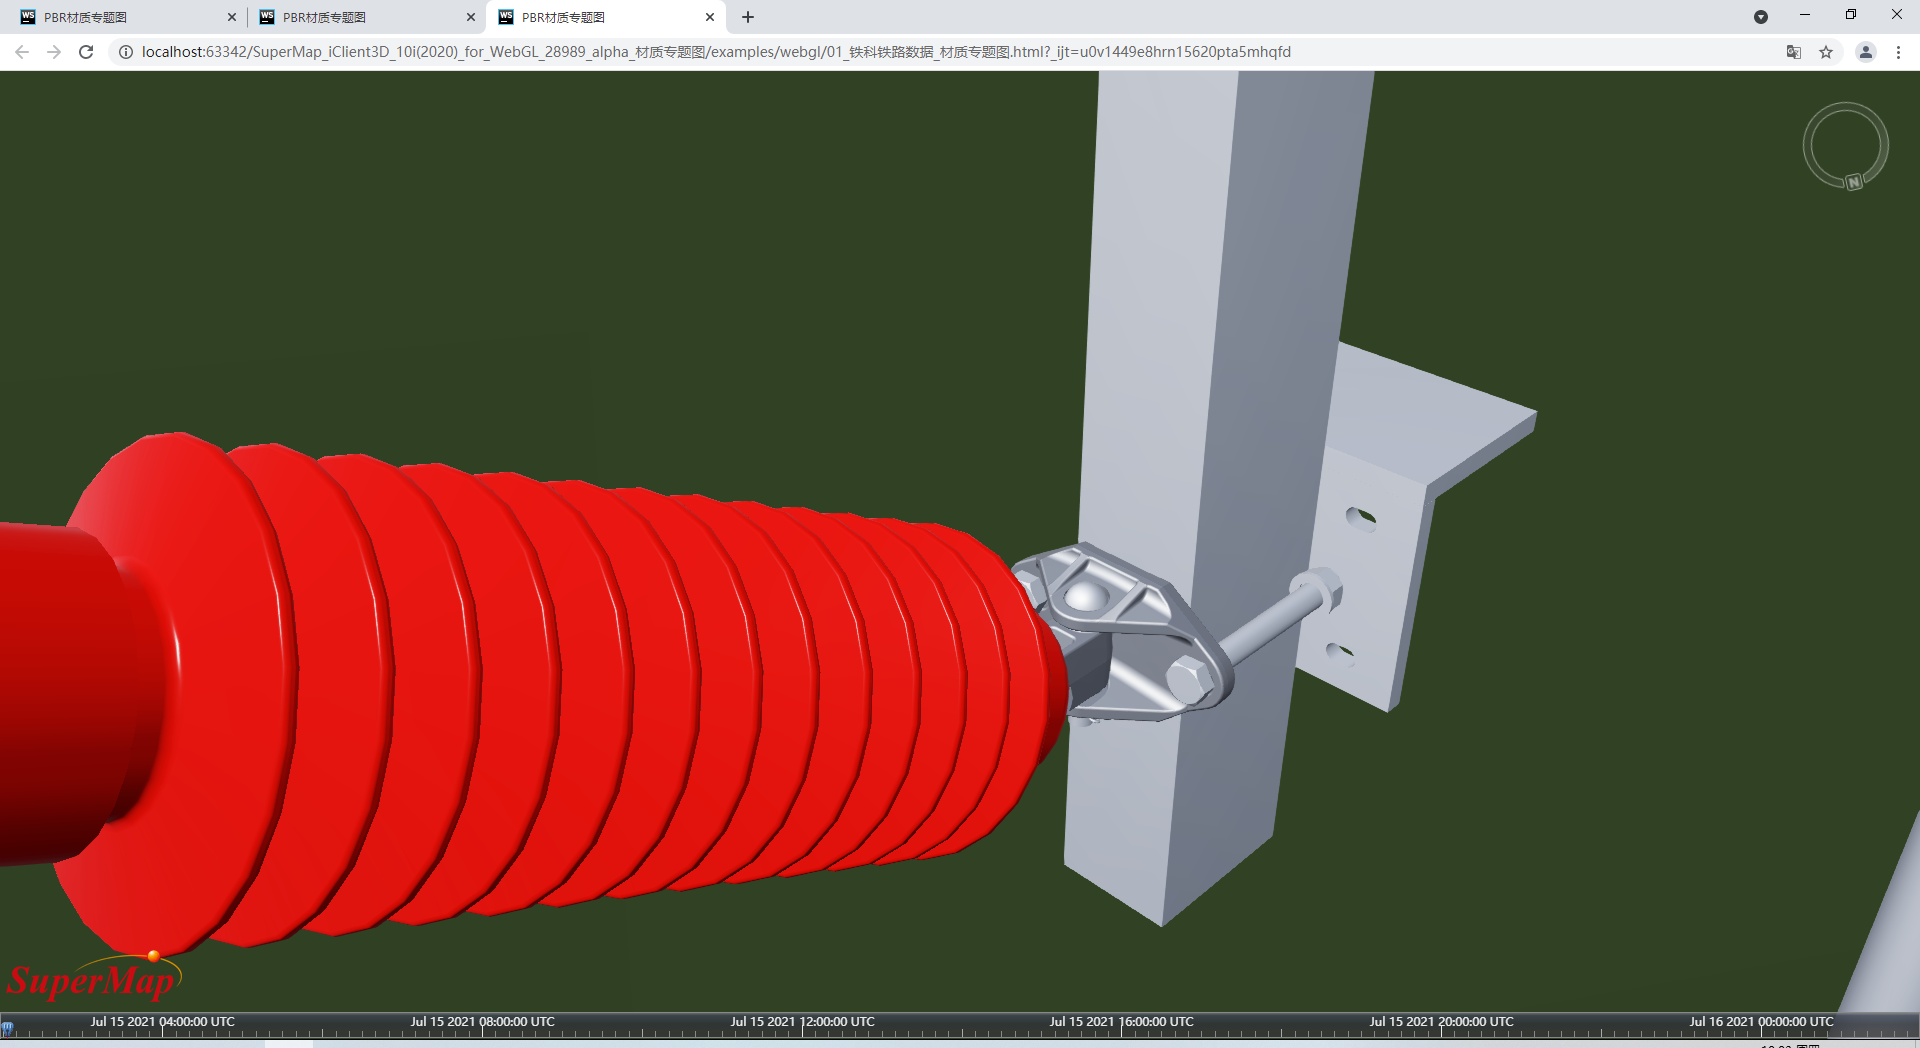Click the browser back arrow
This screenshot has height=1048, width=1920.
pos(22,52)
